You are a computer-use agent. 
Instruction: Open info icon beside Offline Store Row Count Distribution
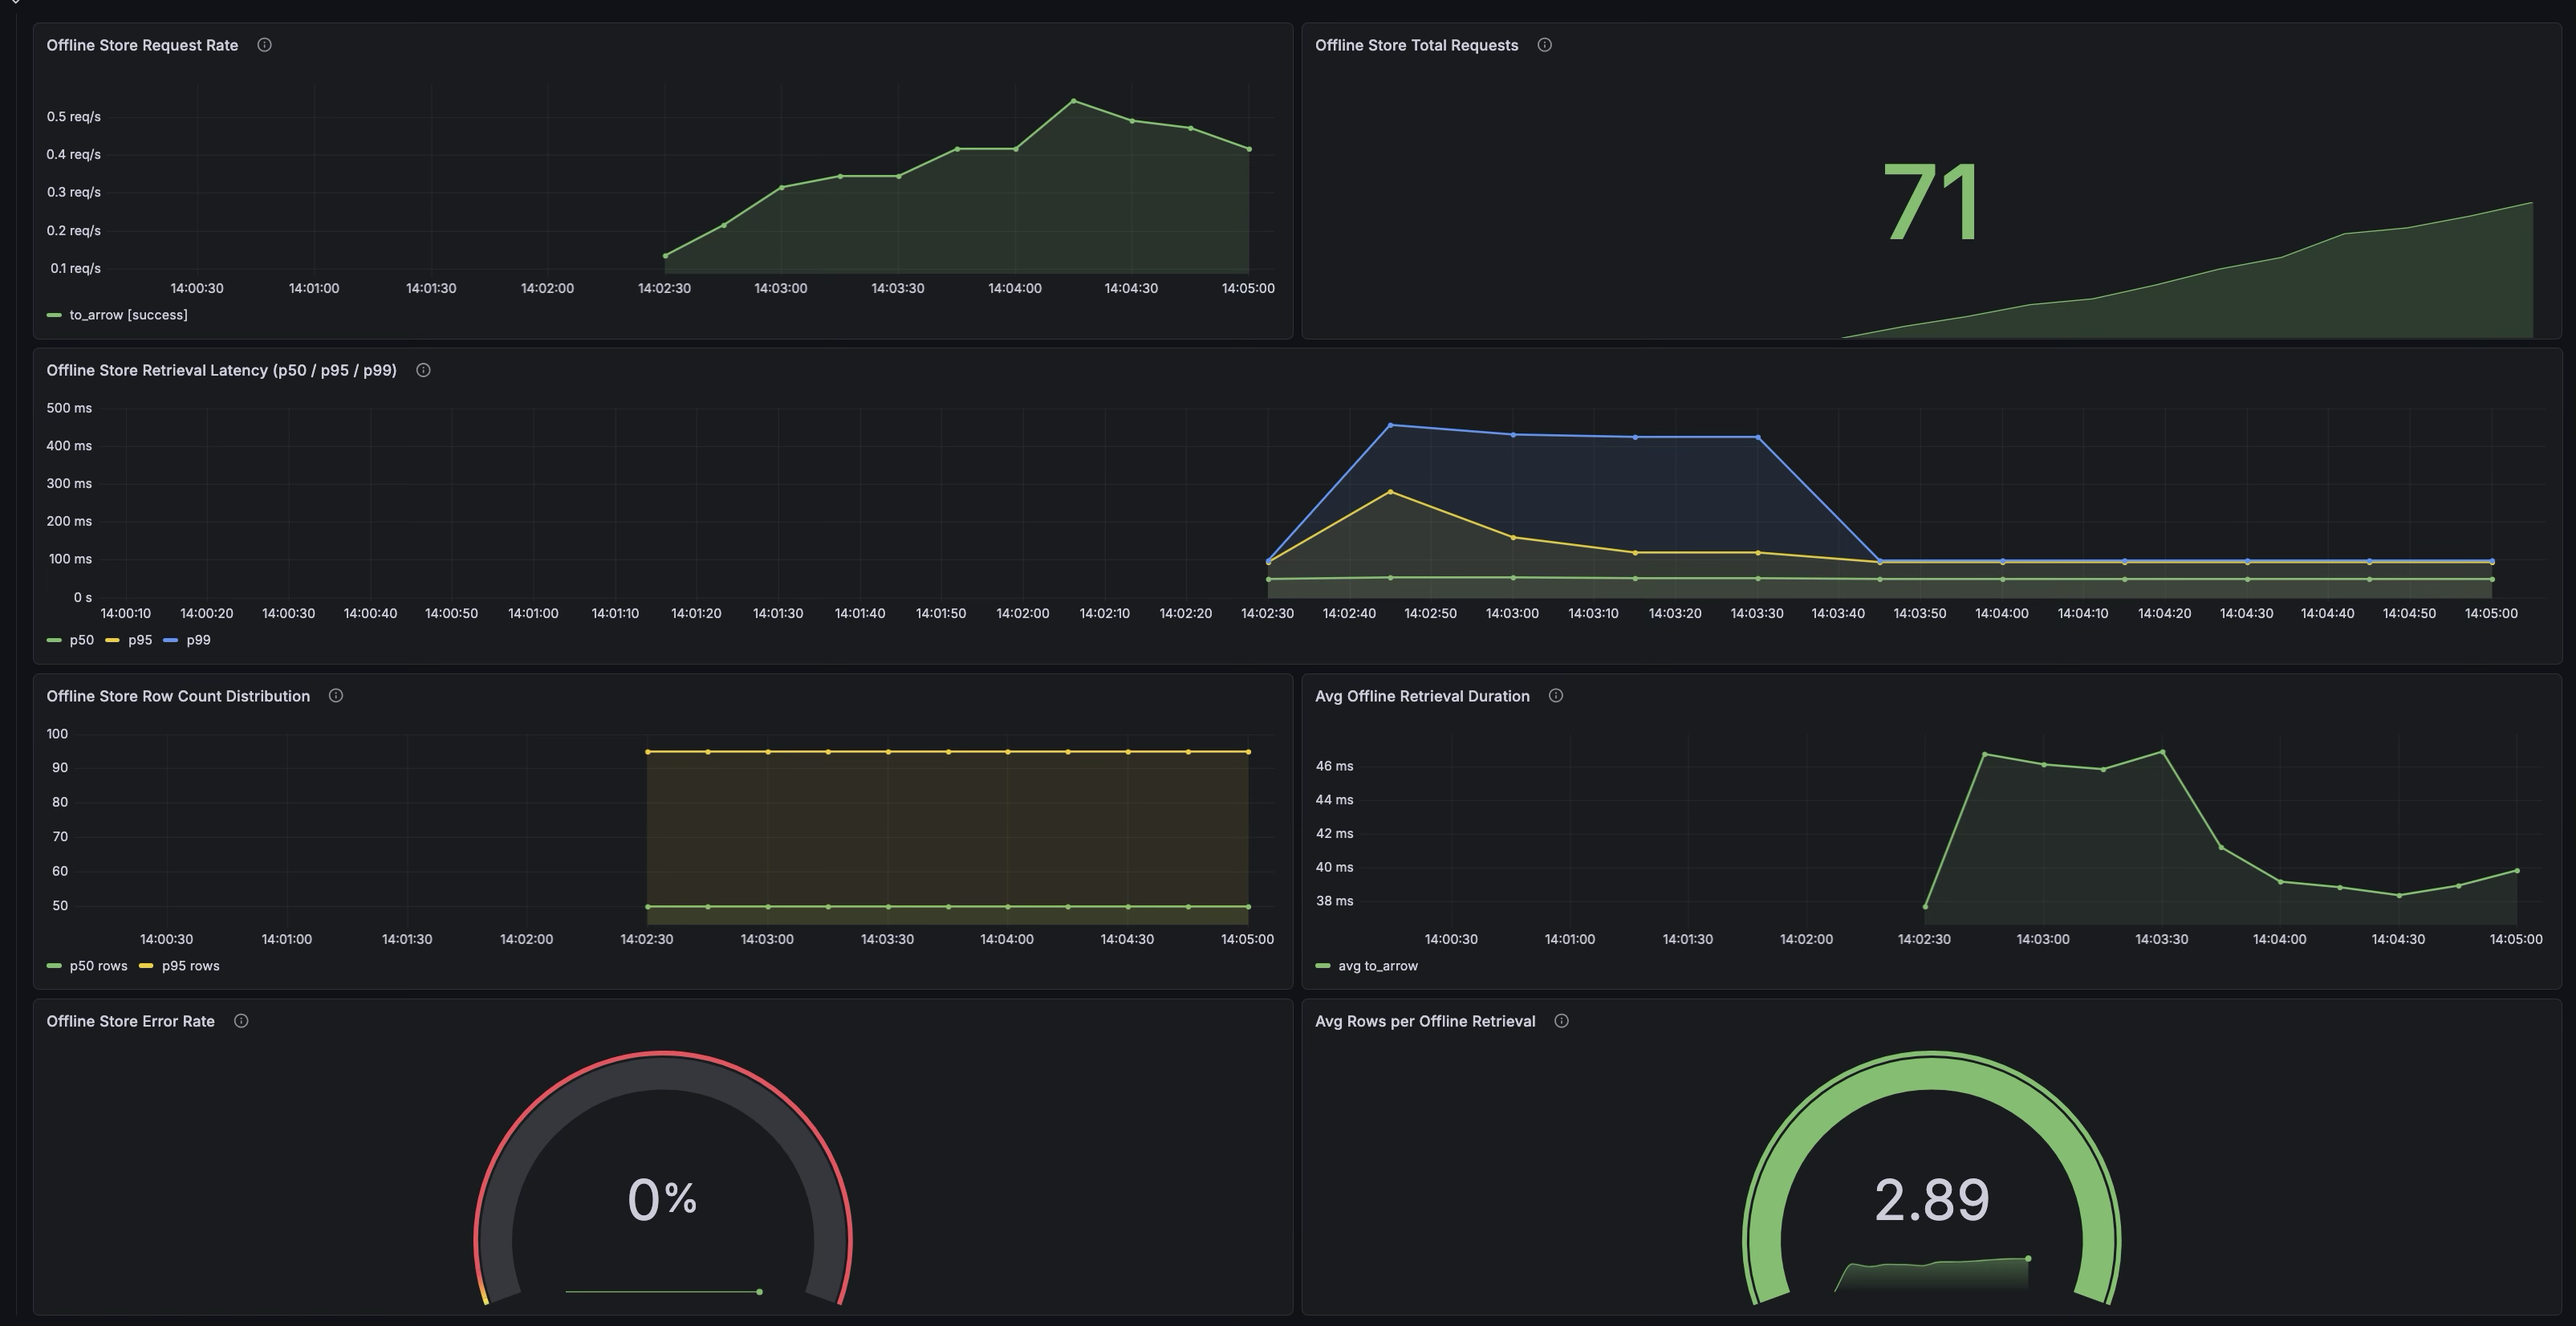(x=336, y=696)
